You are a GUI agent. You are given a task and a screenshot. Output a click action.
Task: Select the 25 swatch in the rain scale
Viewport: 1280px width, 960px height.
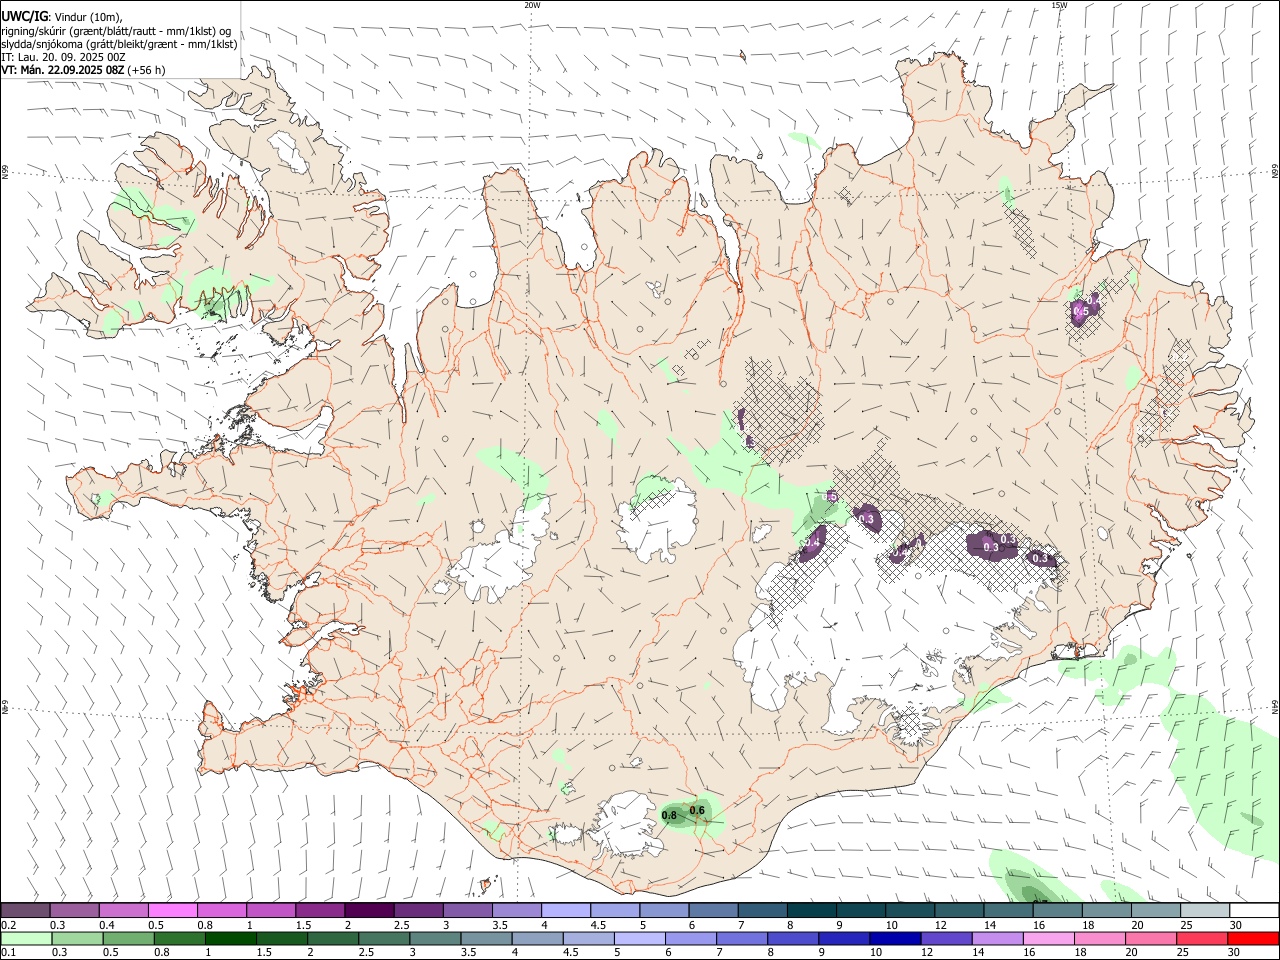pos(1202,938)
